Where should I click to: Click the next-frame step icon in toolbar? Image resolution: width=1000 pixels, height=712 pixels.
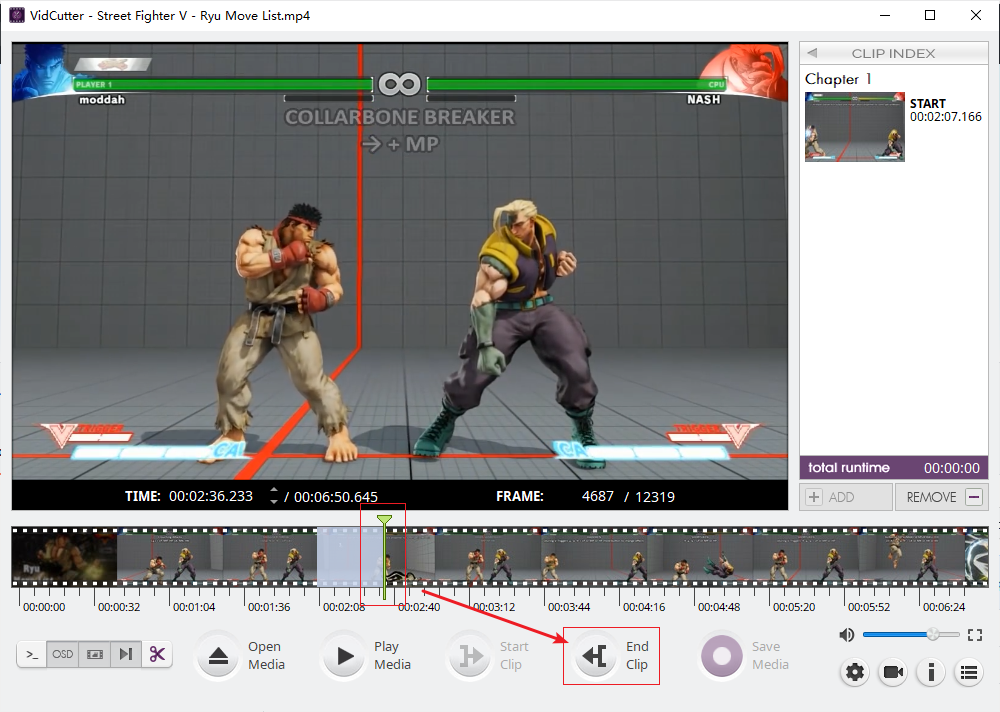(x=126, y=655)
